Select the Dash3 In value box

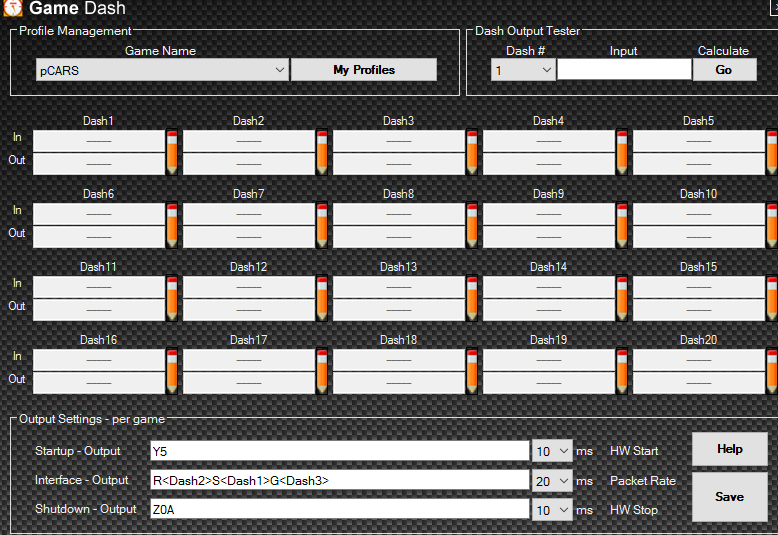(399, 141)
